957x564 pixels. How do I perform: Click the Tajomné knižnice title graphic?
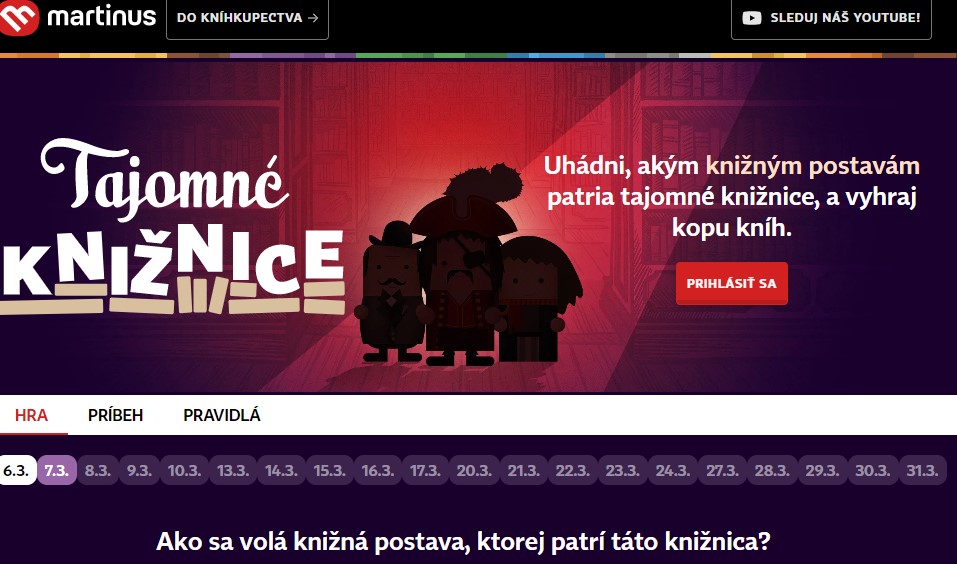point(173,226)
